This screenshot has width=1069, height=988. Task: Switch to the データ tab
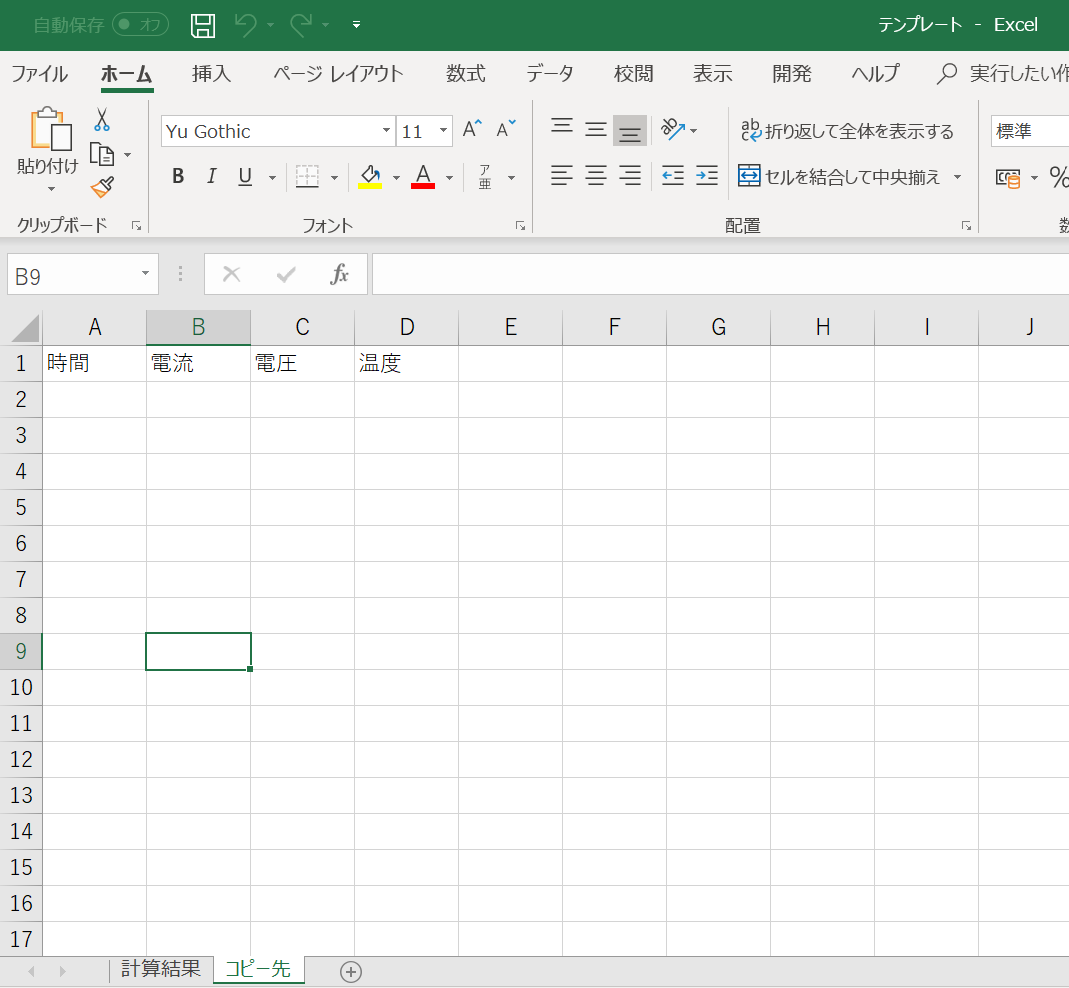coord(549,73)
